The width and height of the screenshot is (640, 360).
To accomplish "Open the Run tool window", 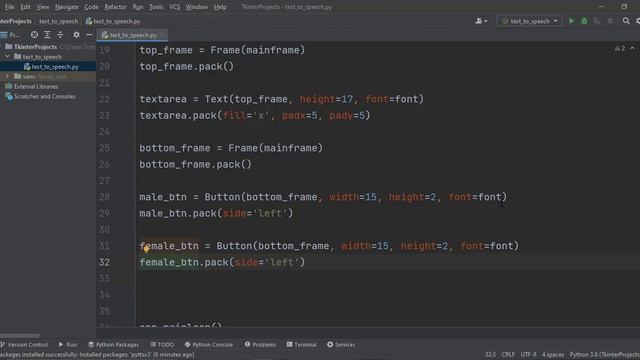I will [x=68, y=345].
